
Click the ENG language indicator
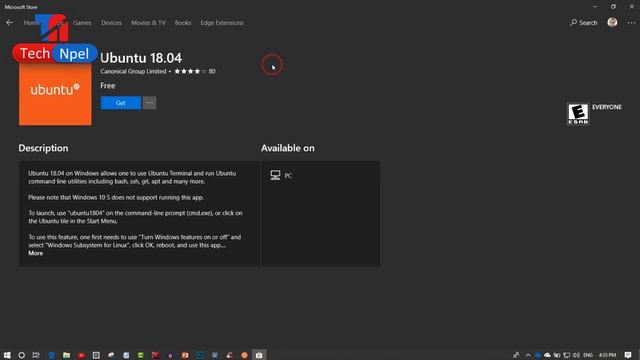(x=588, y=355)
